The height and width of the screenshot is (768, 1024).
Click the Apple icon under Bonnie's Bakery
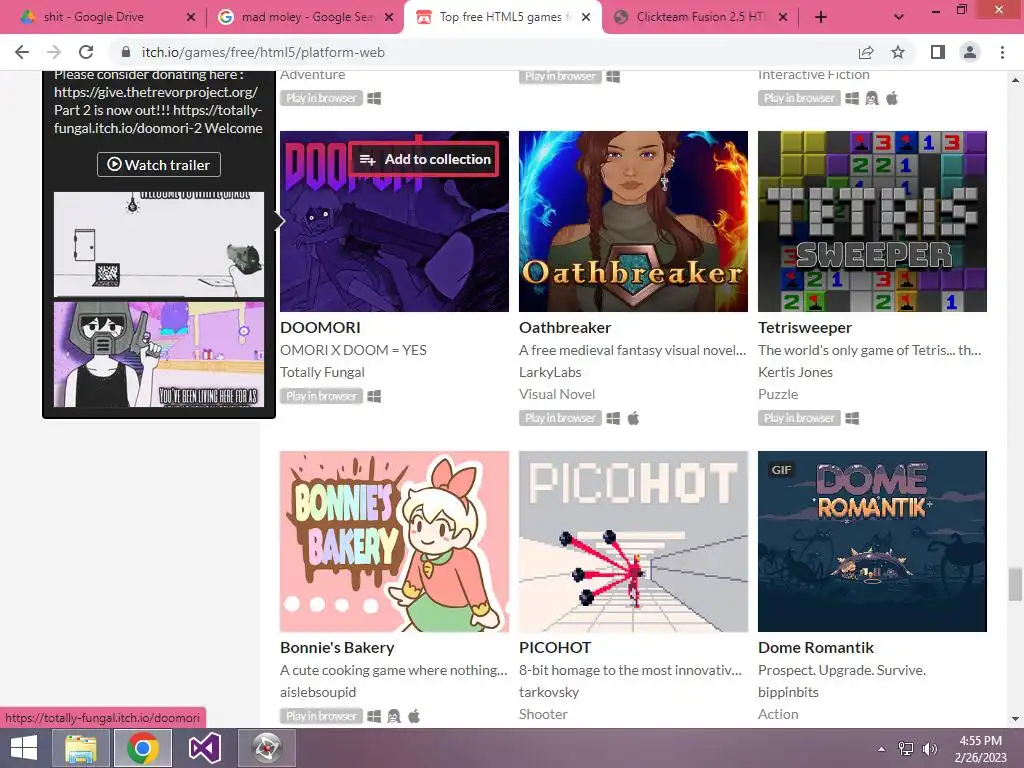click(x=414, y=716)
